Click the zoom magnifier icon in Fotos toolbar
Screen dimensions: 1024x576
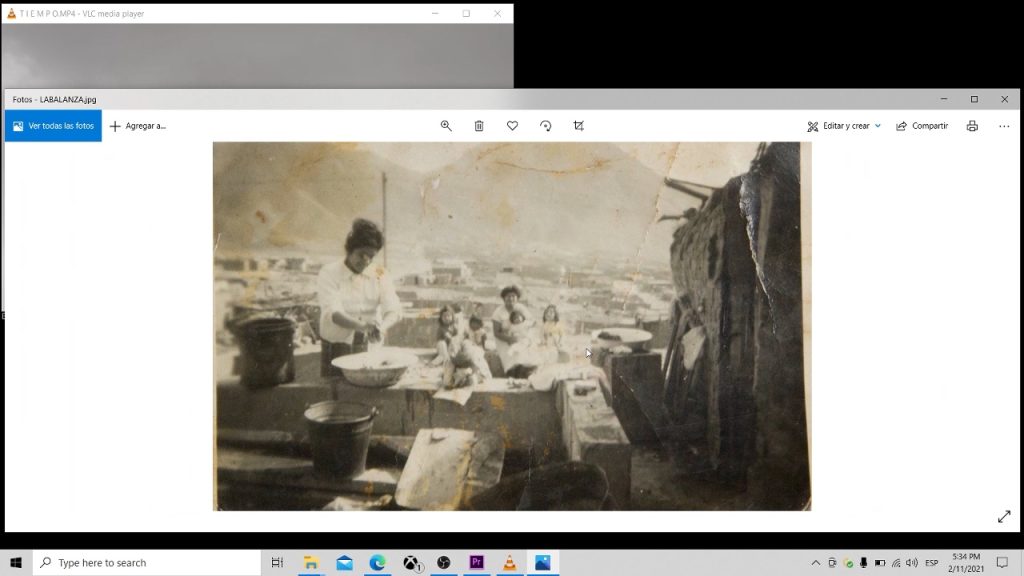pos(446,125)
